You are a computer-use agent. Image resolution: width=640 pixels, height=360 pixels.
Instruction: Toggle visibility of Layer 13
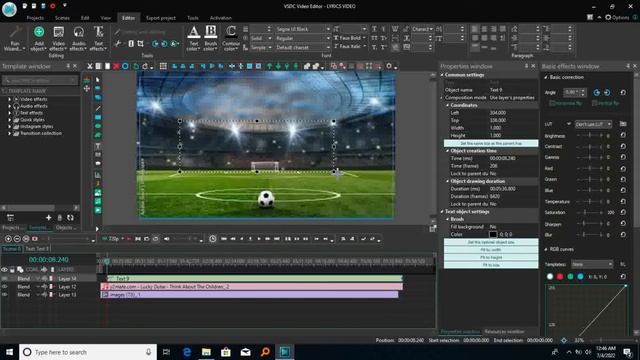click(4, 294)
